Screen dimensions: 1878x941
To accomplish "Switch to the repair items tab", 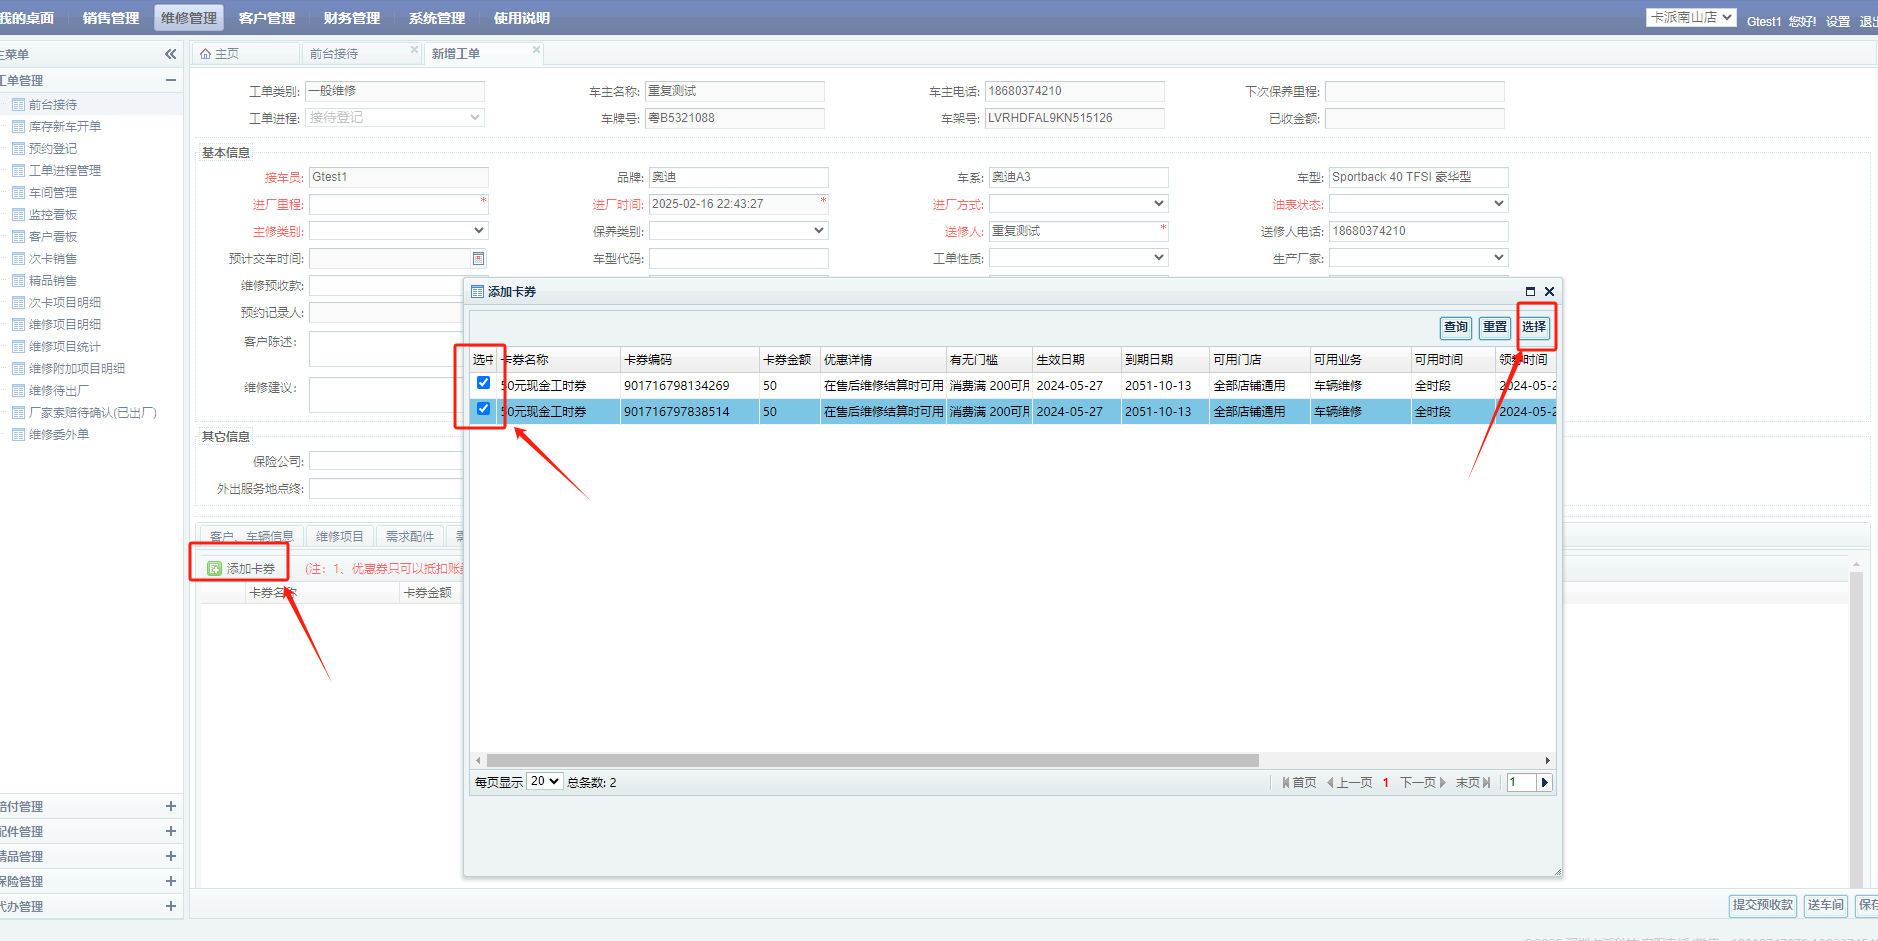I will [340, 537].
